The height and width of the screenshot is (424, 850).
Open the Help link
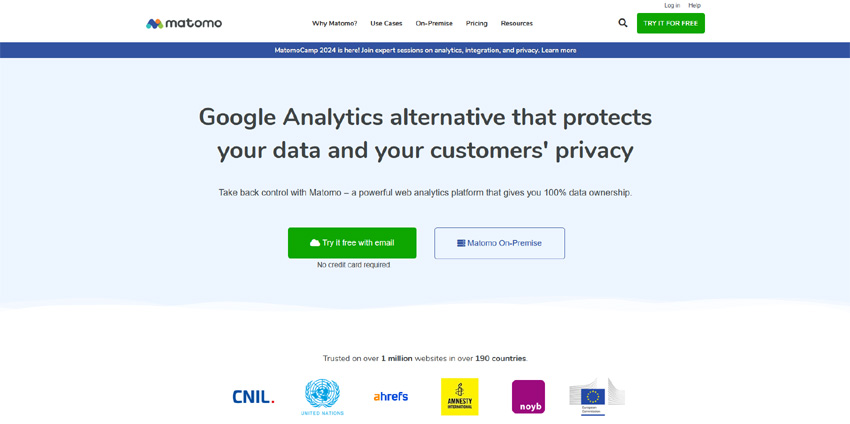[694, 5]
